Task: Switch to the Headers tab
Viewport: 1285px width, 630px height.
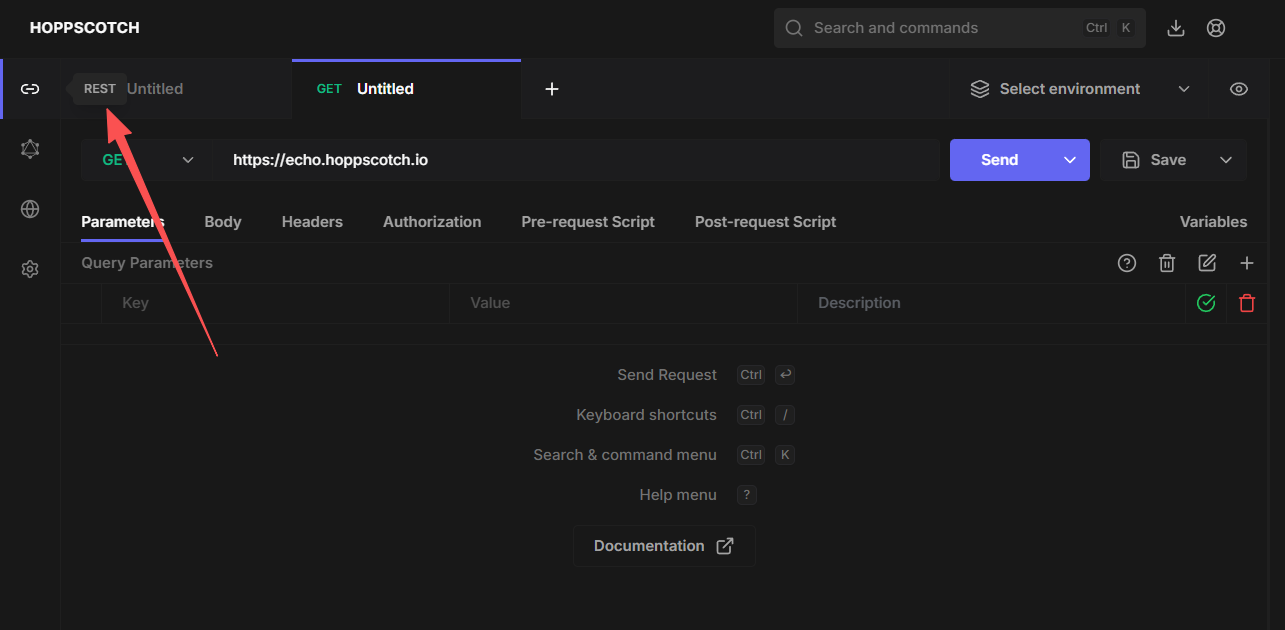Action: pyautogui.click(x=312, y=222)
